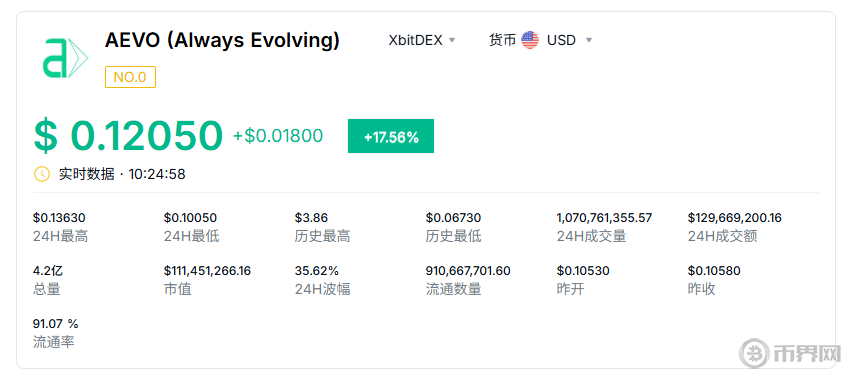Screen dimensions: 852x381
Task: Click the 24H最低 value $0.10050
Action: (190, 218)
